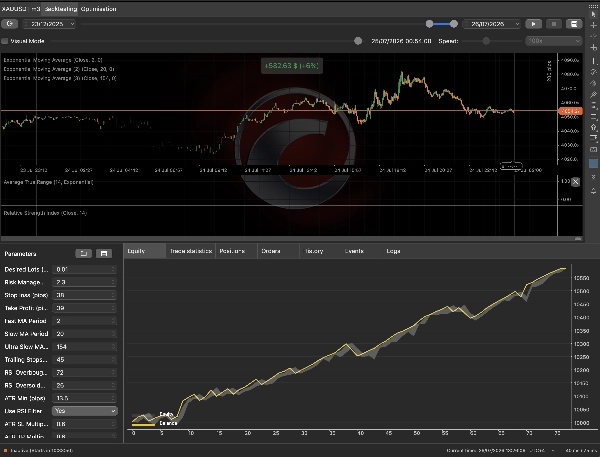Click the RSI Oversold value field
The width and height of the screenshot is (600, 457).
(x=84, y=385)
